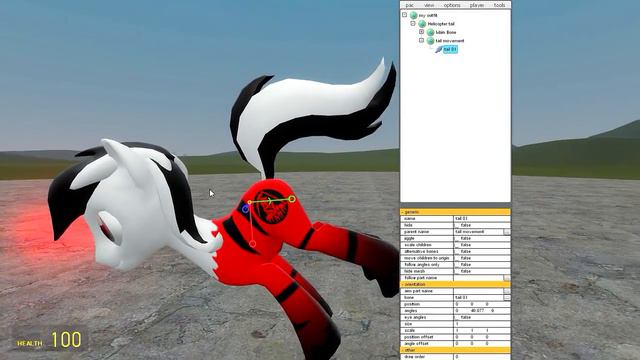Edit the name field value tail 01
The image size is (640, 360).
pos(482,218)
